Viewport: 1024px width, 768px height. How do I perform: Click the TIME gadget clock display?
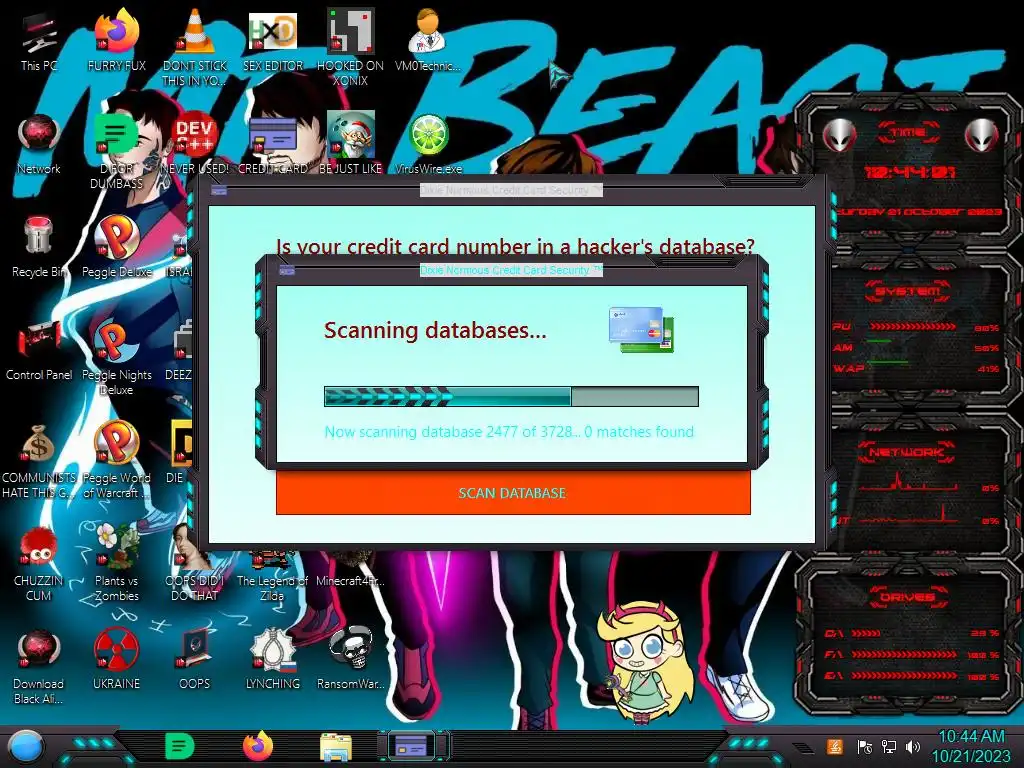(x=908, y=172)
